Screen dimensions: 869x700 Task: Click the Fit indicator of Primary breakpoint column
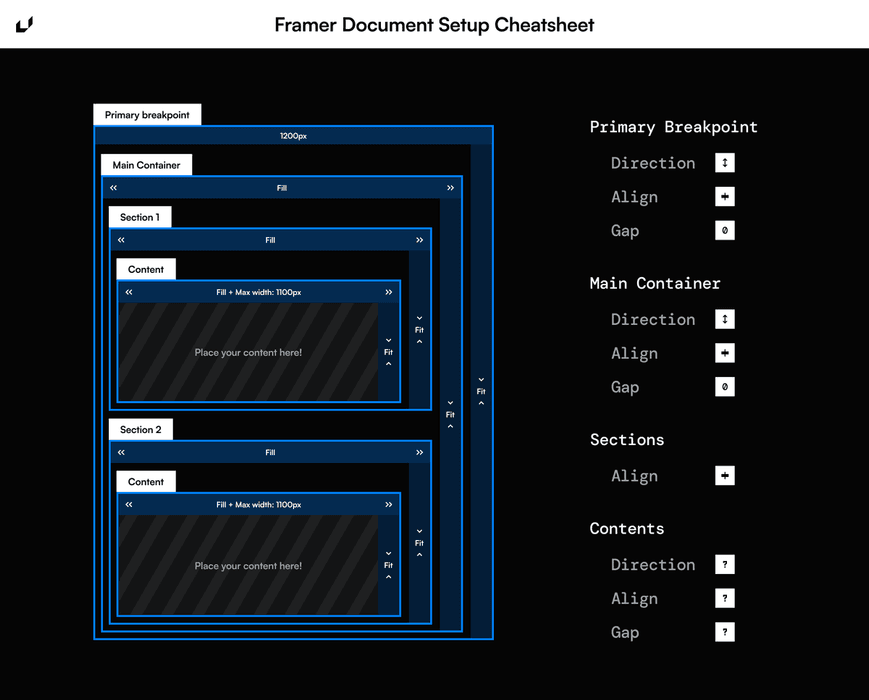pyautogui.click(x=481, y=391)
